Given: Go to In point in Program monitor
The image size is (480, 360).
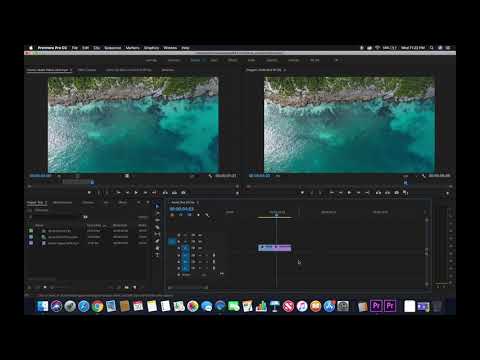Looking at the screenshot, I should pyautogui.click(x=332, y=193).
